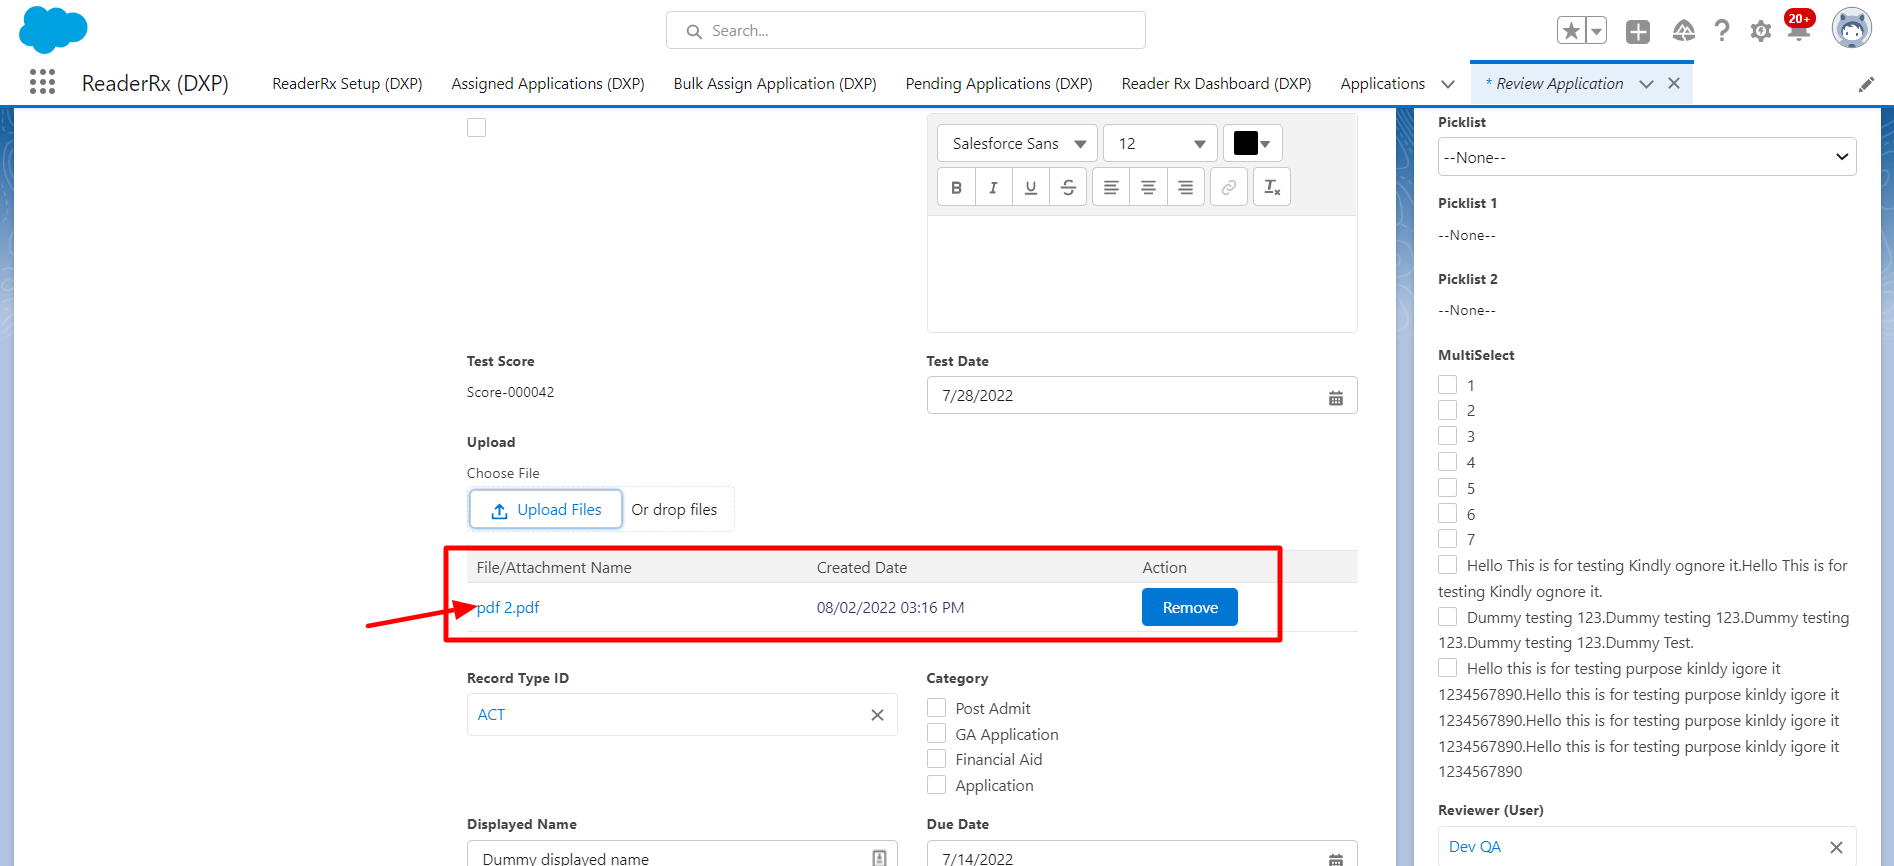Open Test Date calendar picker

click(x=1335, y=397)
